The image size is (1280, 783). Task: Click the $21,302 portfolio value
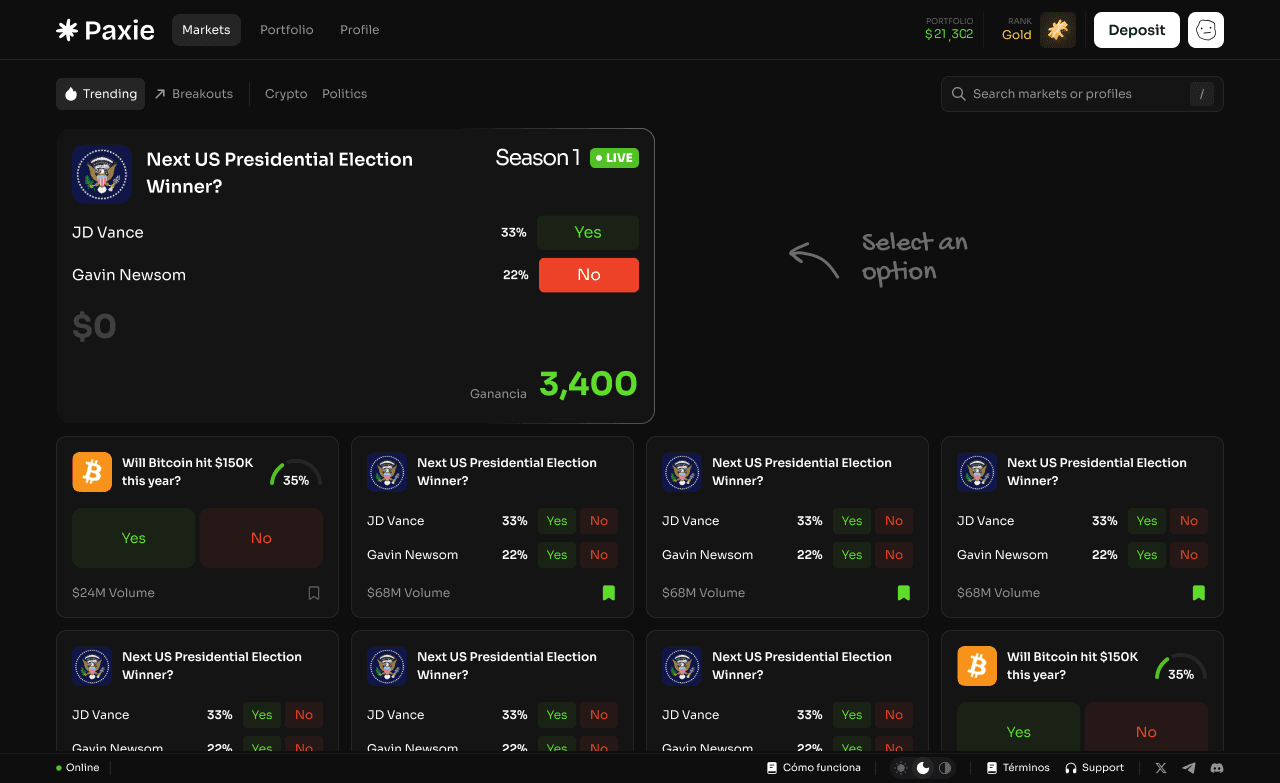949,34
